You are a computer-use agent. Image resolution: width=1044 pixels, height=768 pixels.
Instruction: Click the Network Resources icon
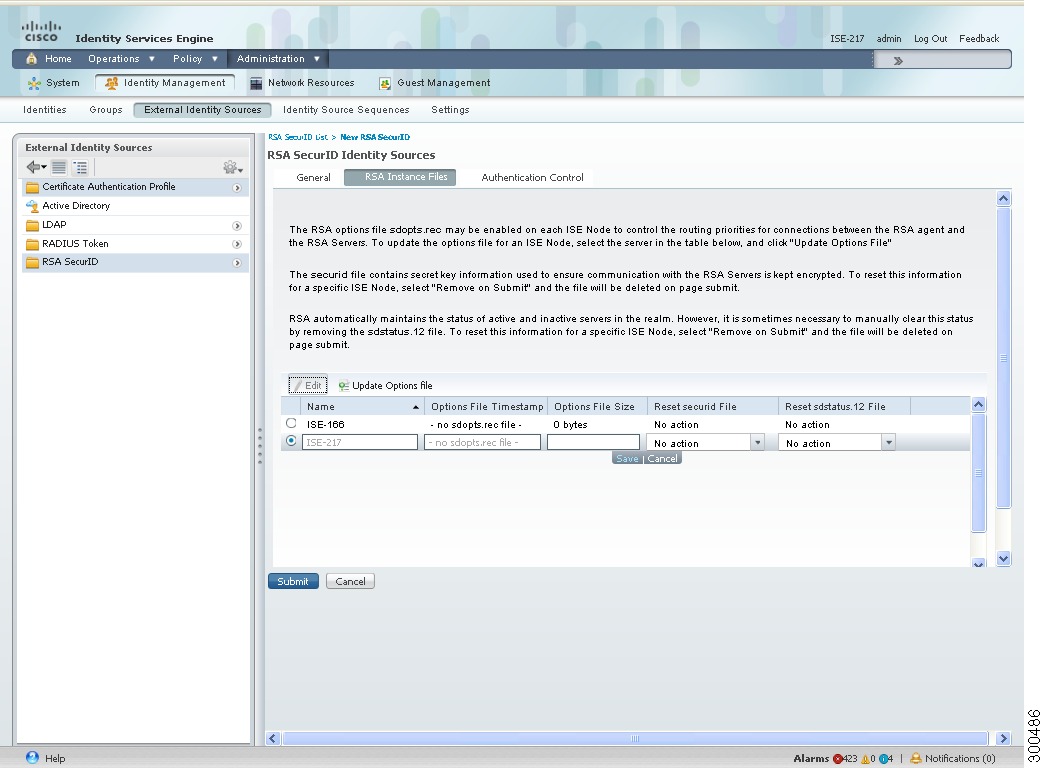[x=256, y=83]
